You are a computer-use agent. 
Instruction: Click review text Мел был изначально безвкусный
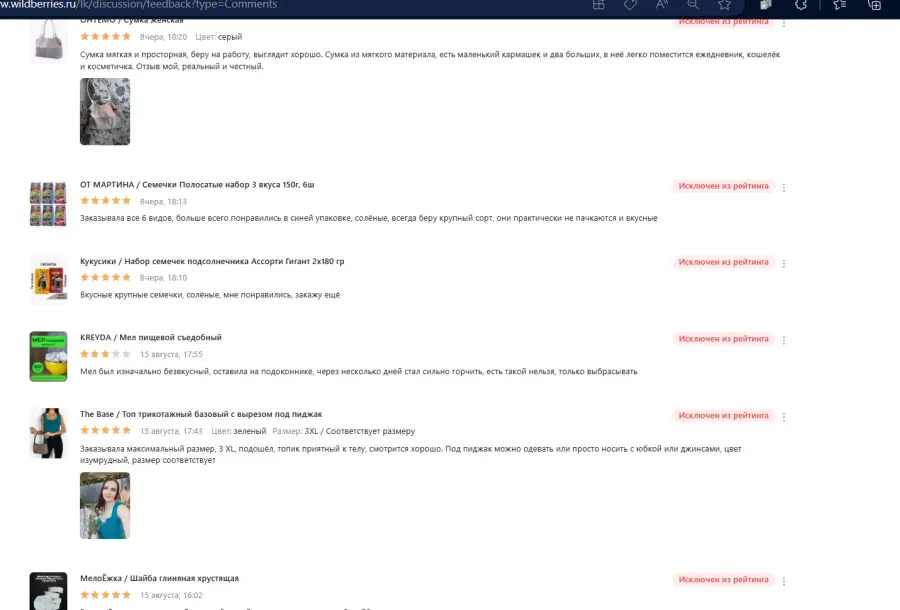(359, 371)
